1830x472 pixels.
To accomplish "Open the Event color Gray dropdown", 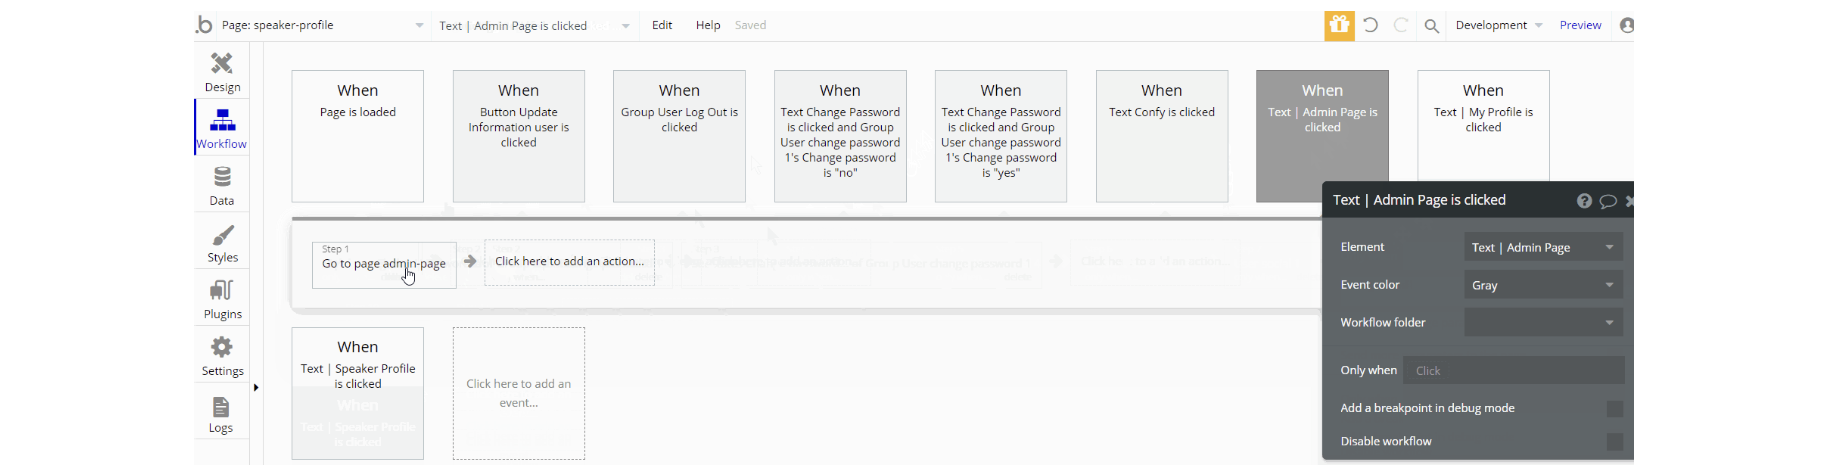I will coord(1543,285).
